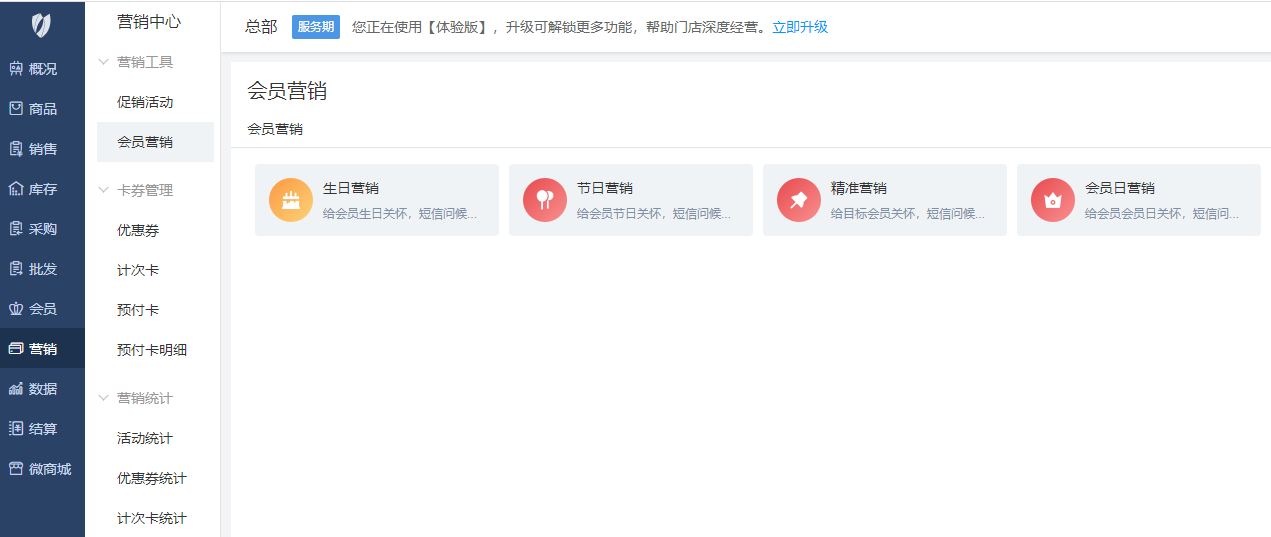
Task: Click the 会员 crown icon in sidebar
Action: tap(16, 309)
